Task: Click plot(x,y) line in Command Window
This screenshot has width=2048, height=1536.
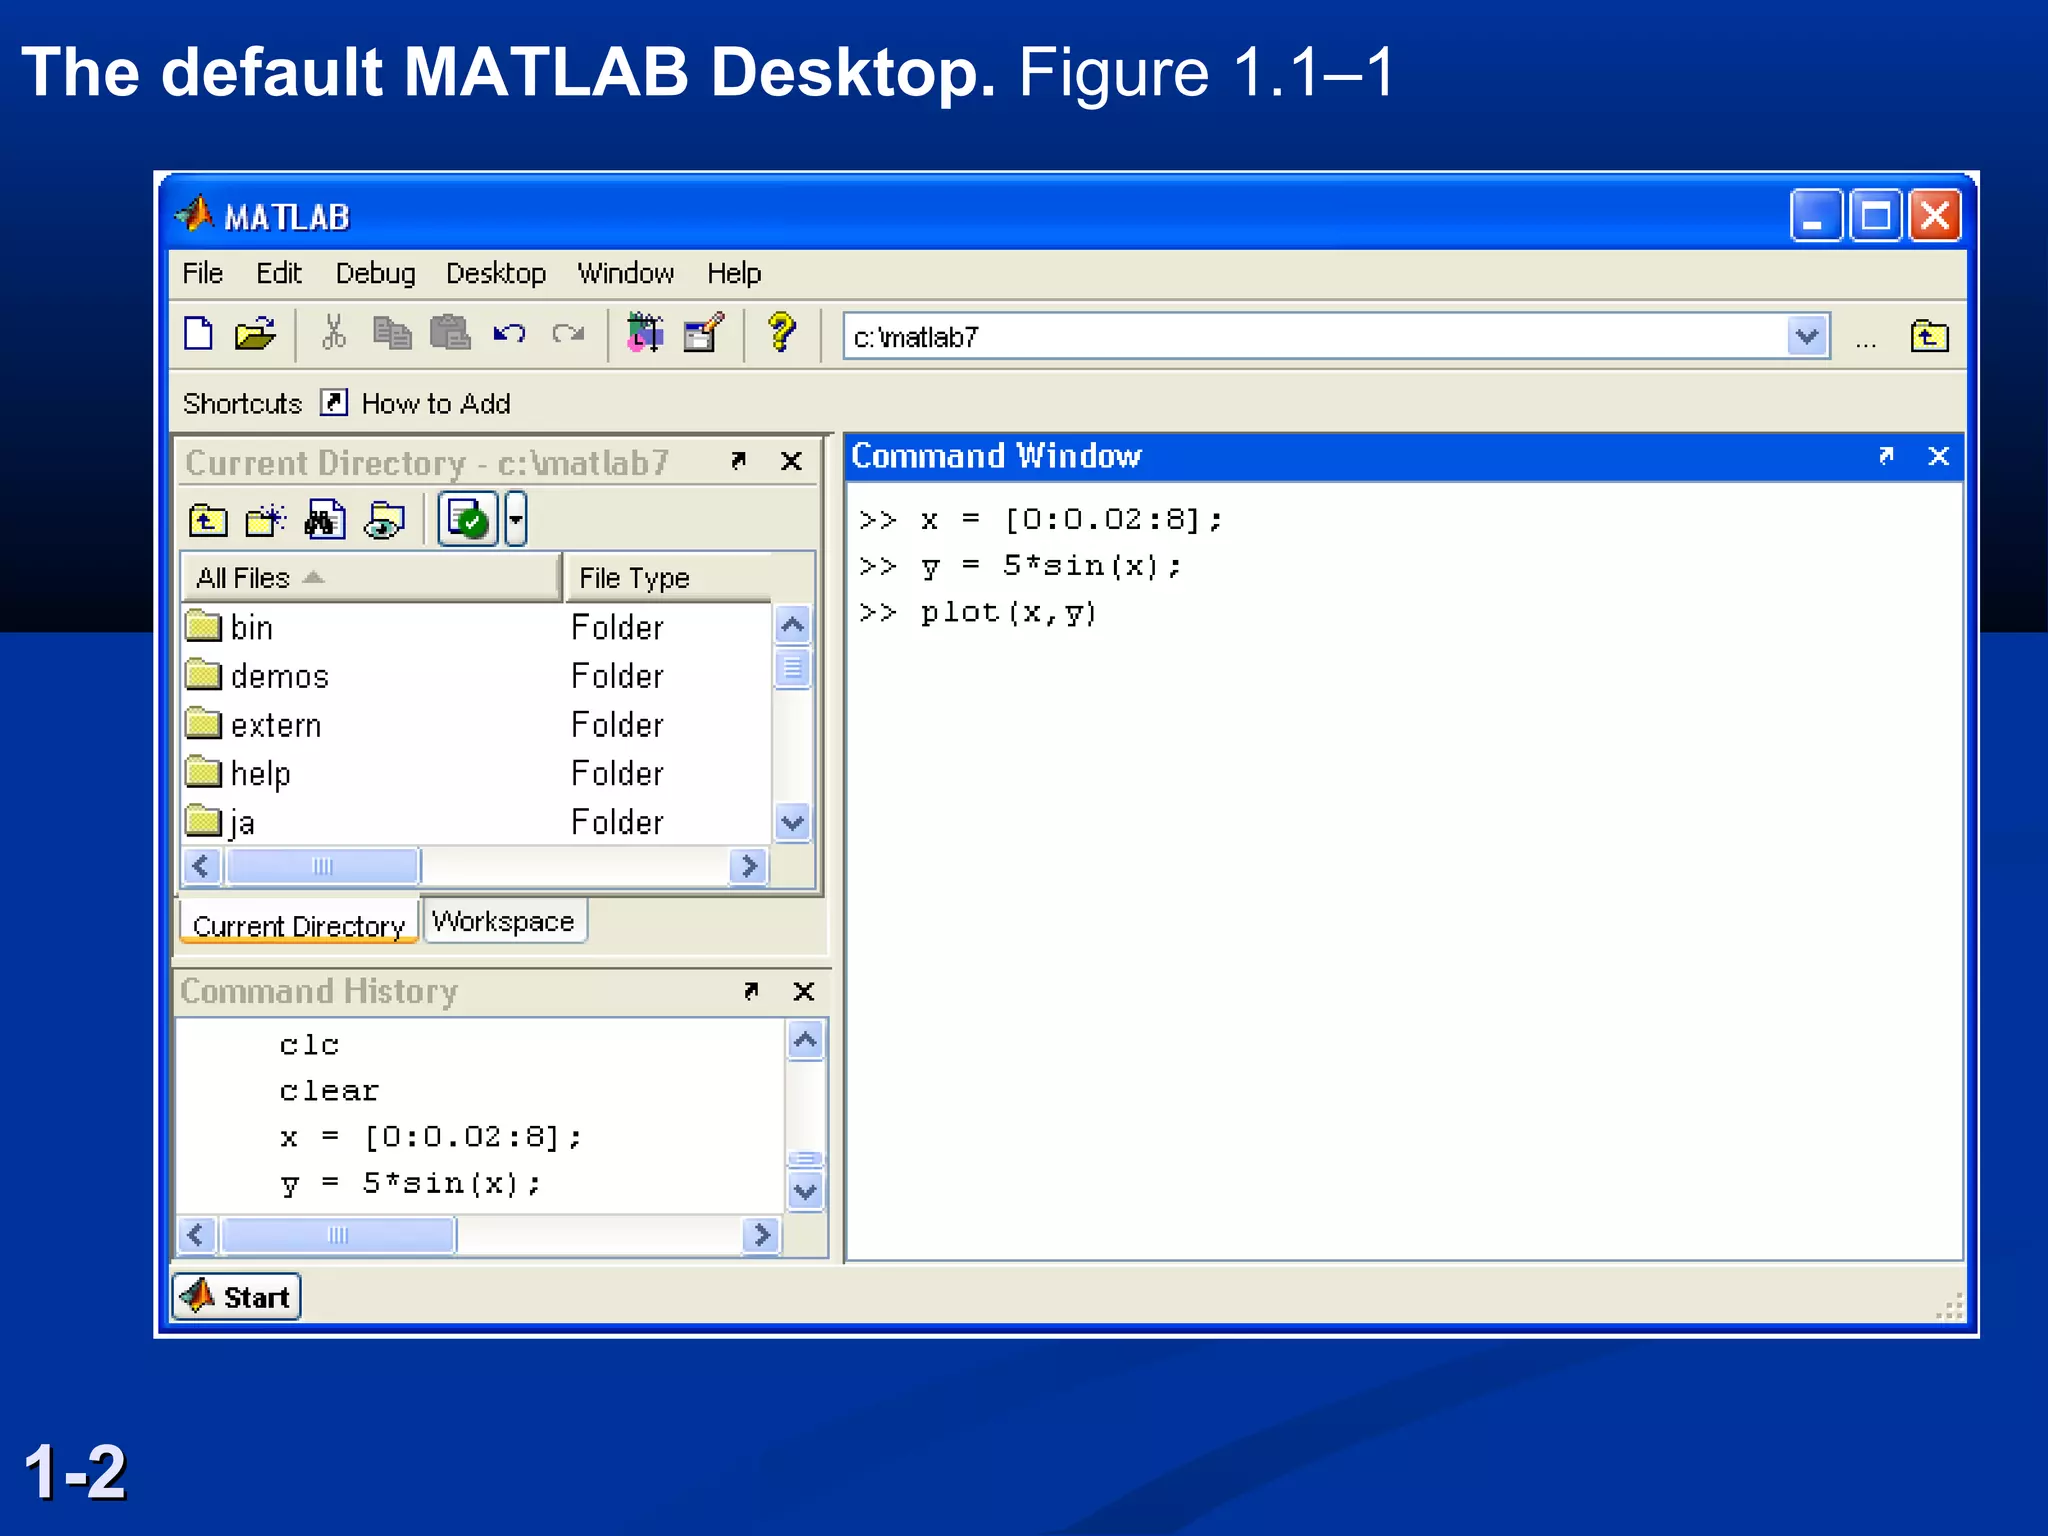Action: click(x=1009, y=612)
